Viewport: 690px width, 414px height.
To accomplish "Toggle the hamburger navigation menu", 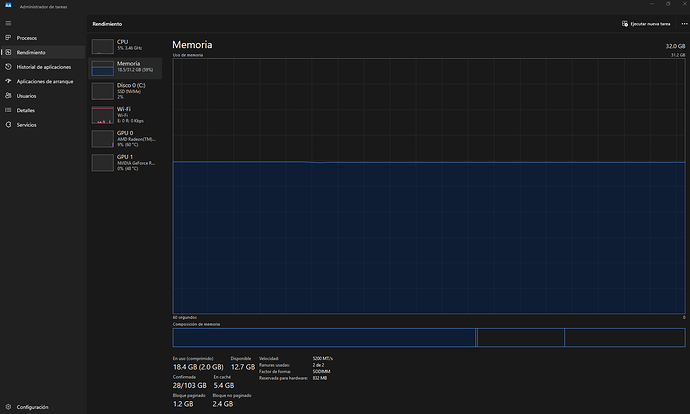I will (x=8, y=23).
